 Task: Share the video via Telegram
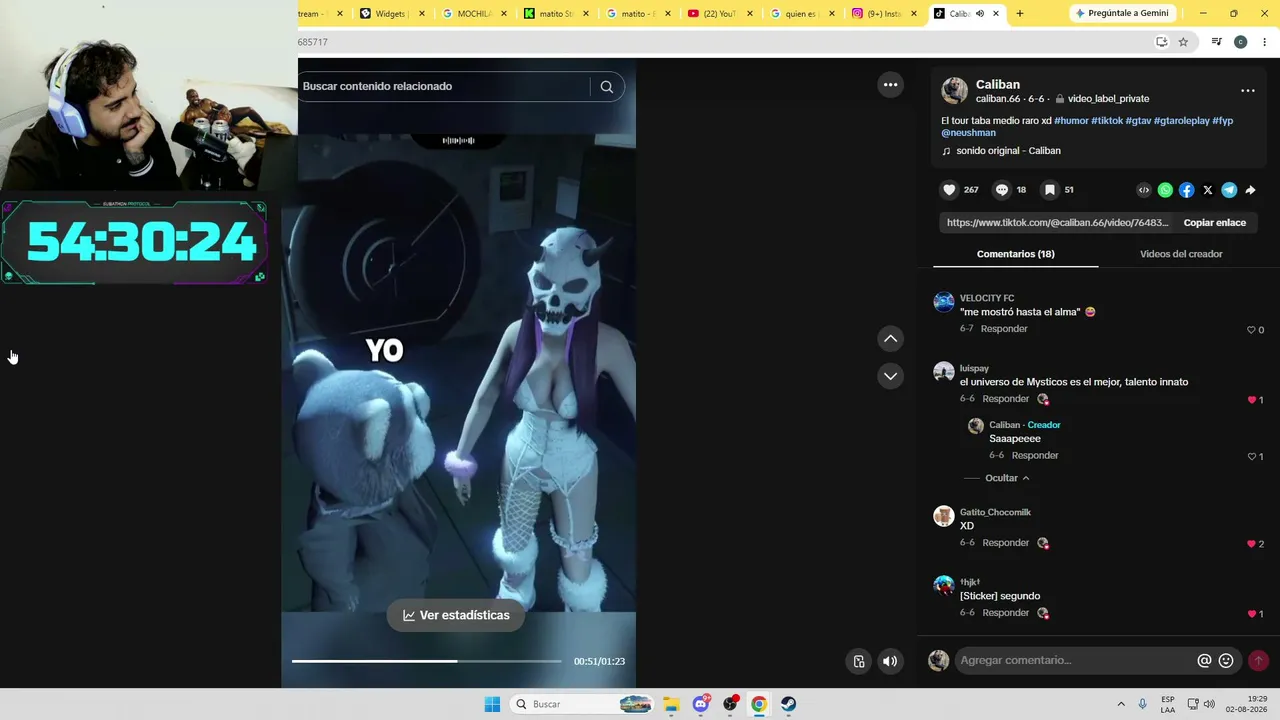1229,190
